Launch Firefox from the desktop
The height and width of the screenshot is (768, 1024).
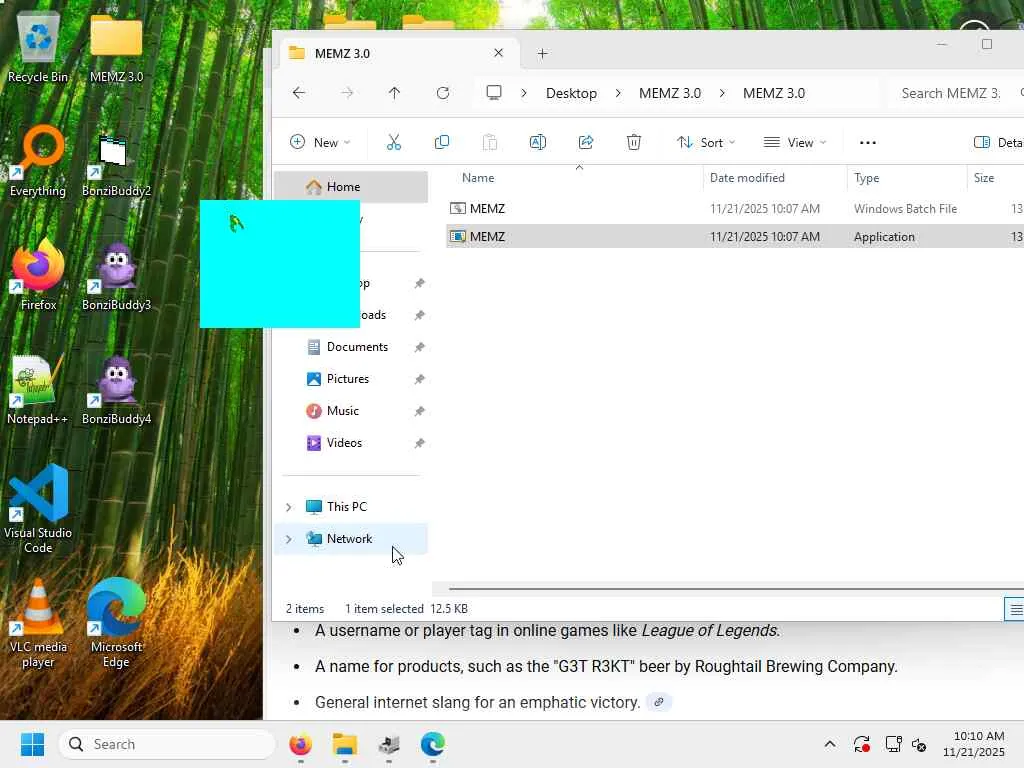(38, 275)
